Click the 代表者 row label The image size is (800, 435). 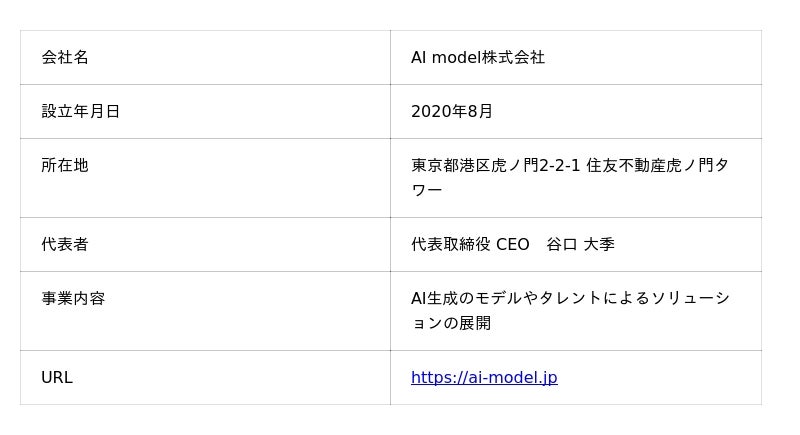pyautogui.click(x=65, y=245)
